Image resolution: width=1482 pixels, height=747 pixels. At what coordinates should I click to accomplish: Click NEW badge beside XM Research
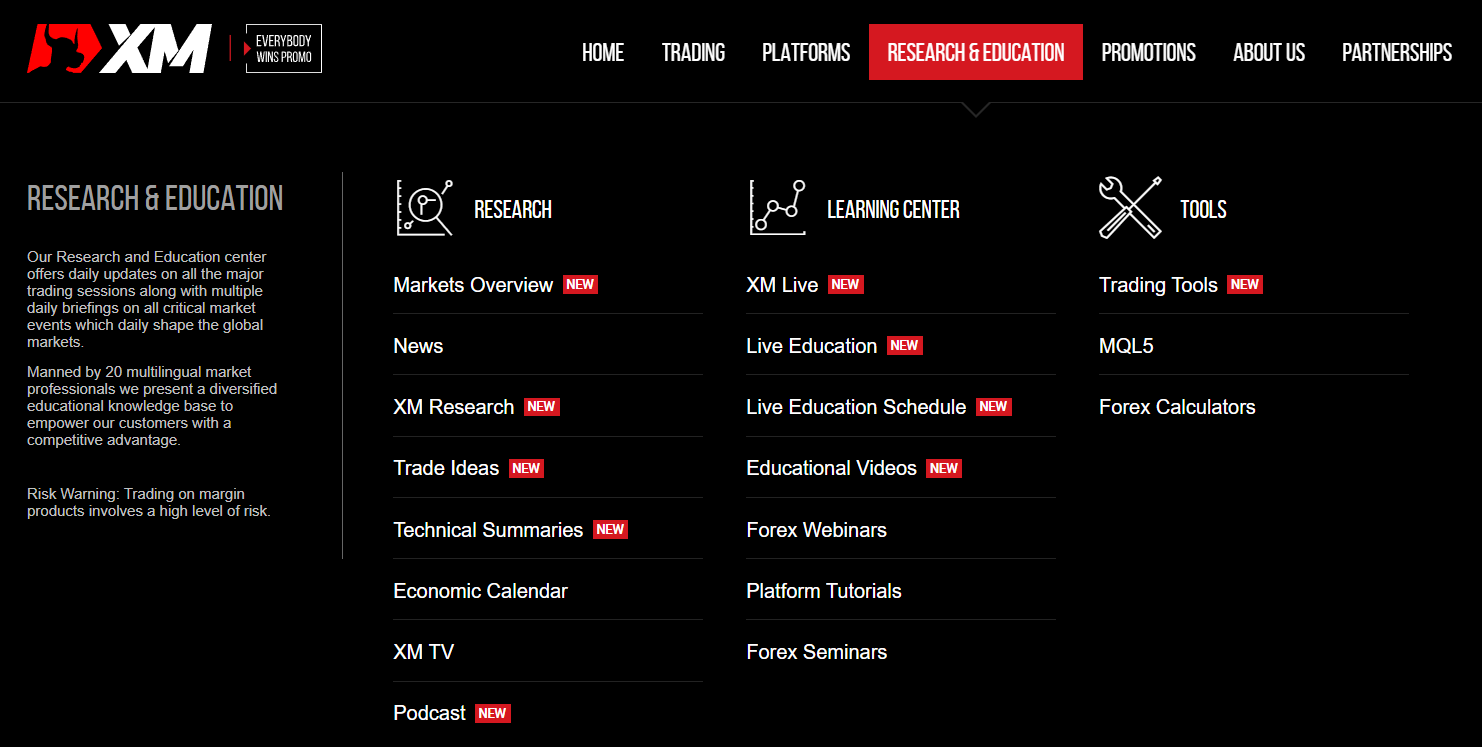541,407
